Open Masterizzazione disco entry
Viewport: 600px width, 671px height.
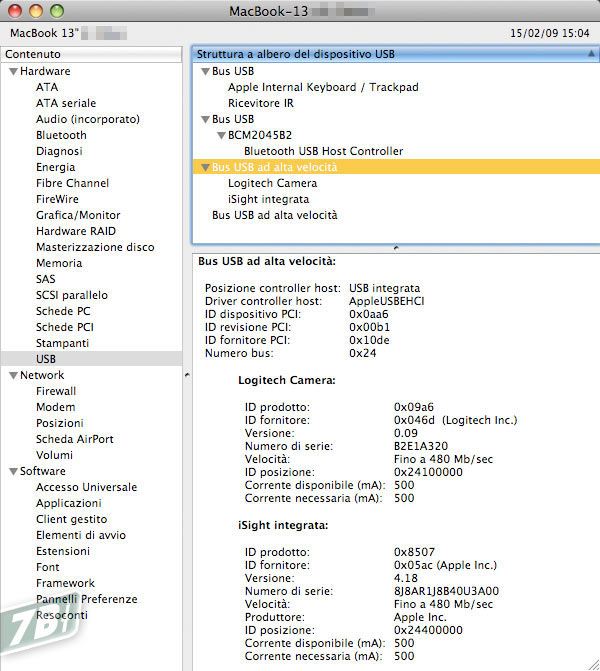pos(95,247)
